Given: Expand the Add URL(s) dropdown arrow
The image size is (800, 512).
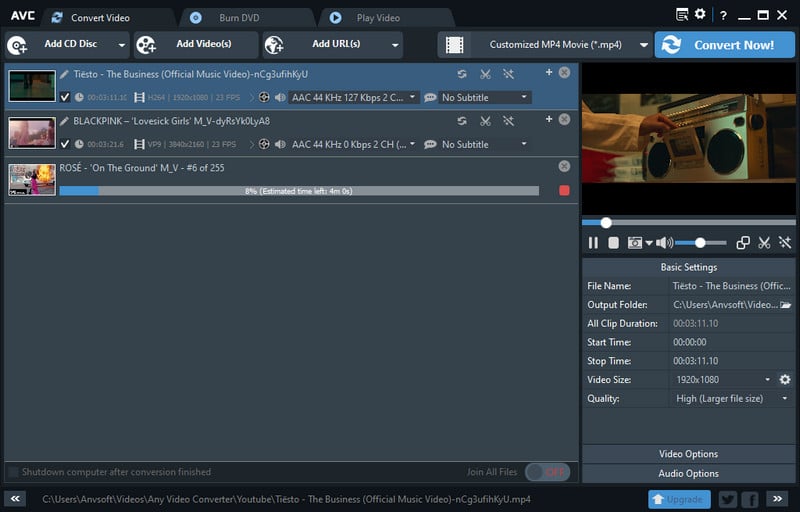Looking at the screenshot, I should tap(395, 45).
